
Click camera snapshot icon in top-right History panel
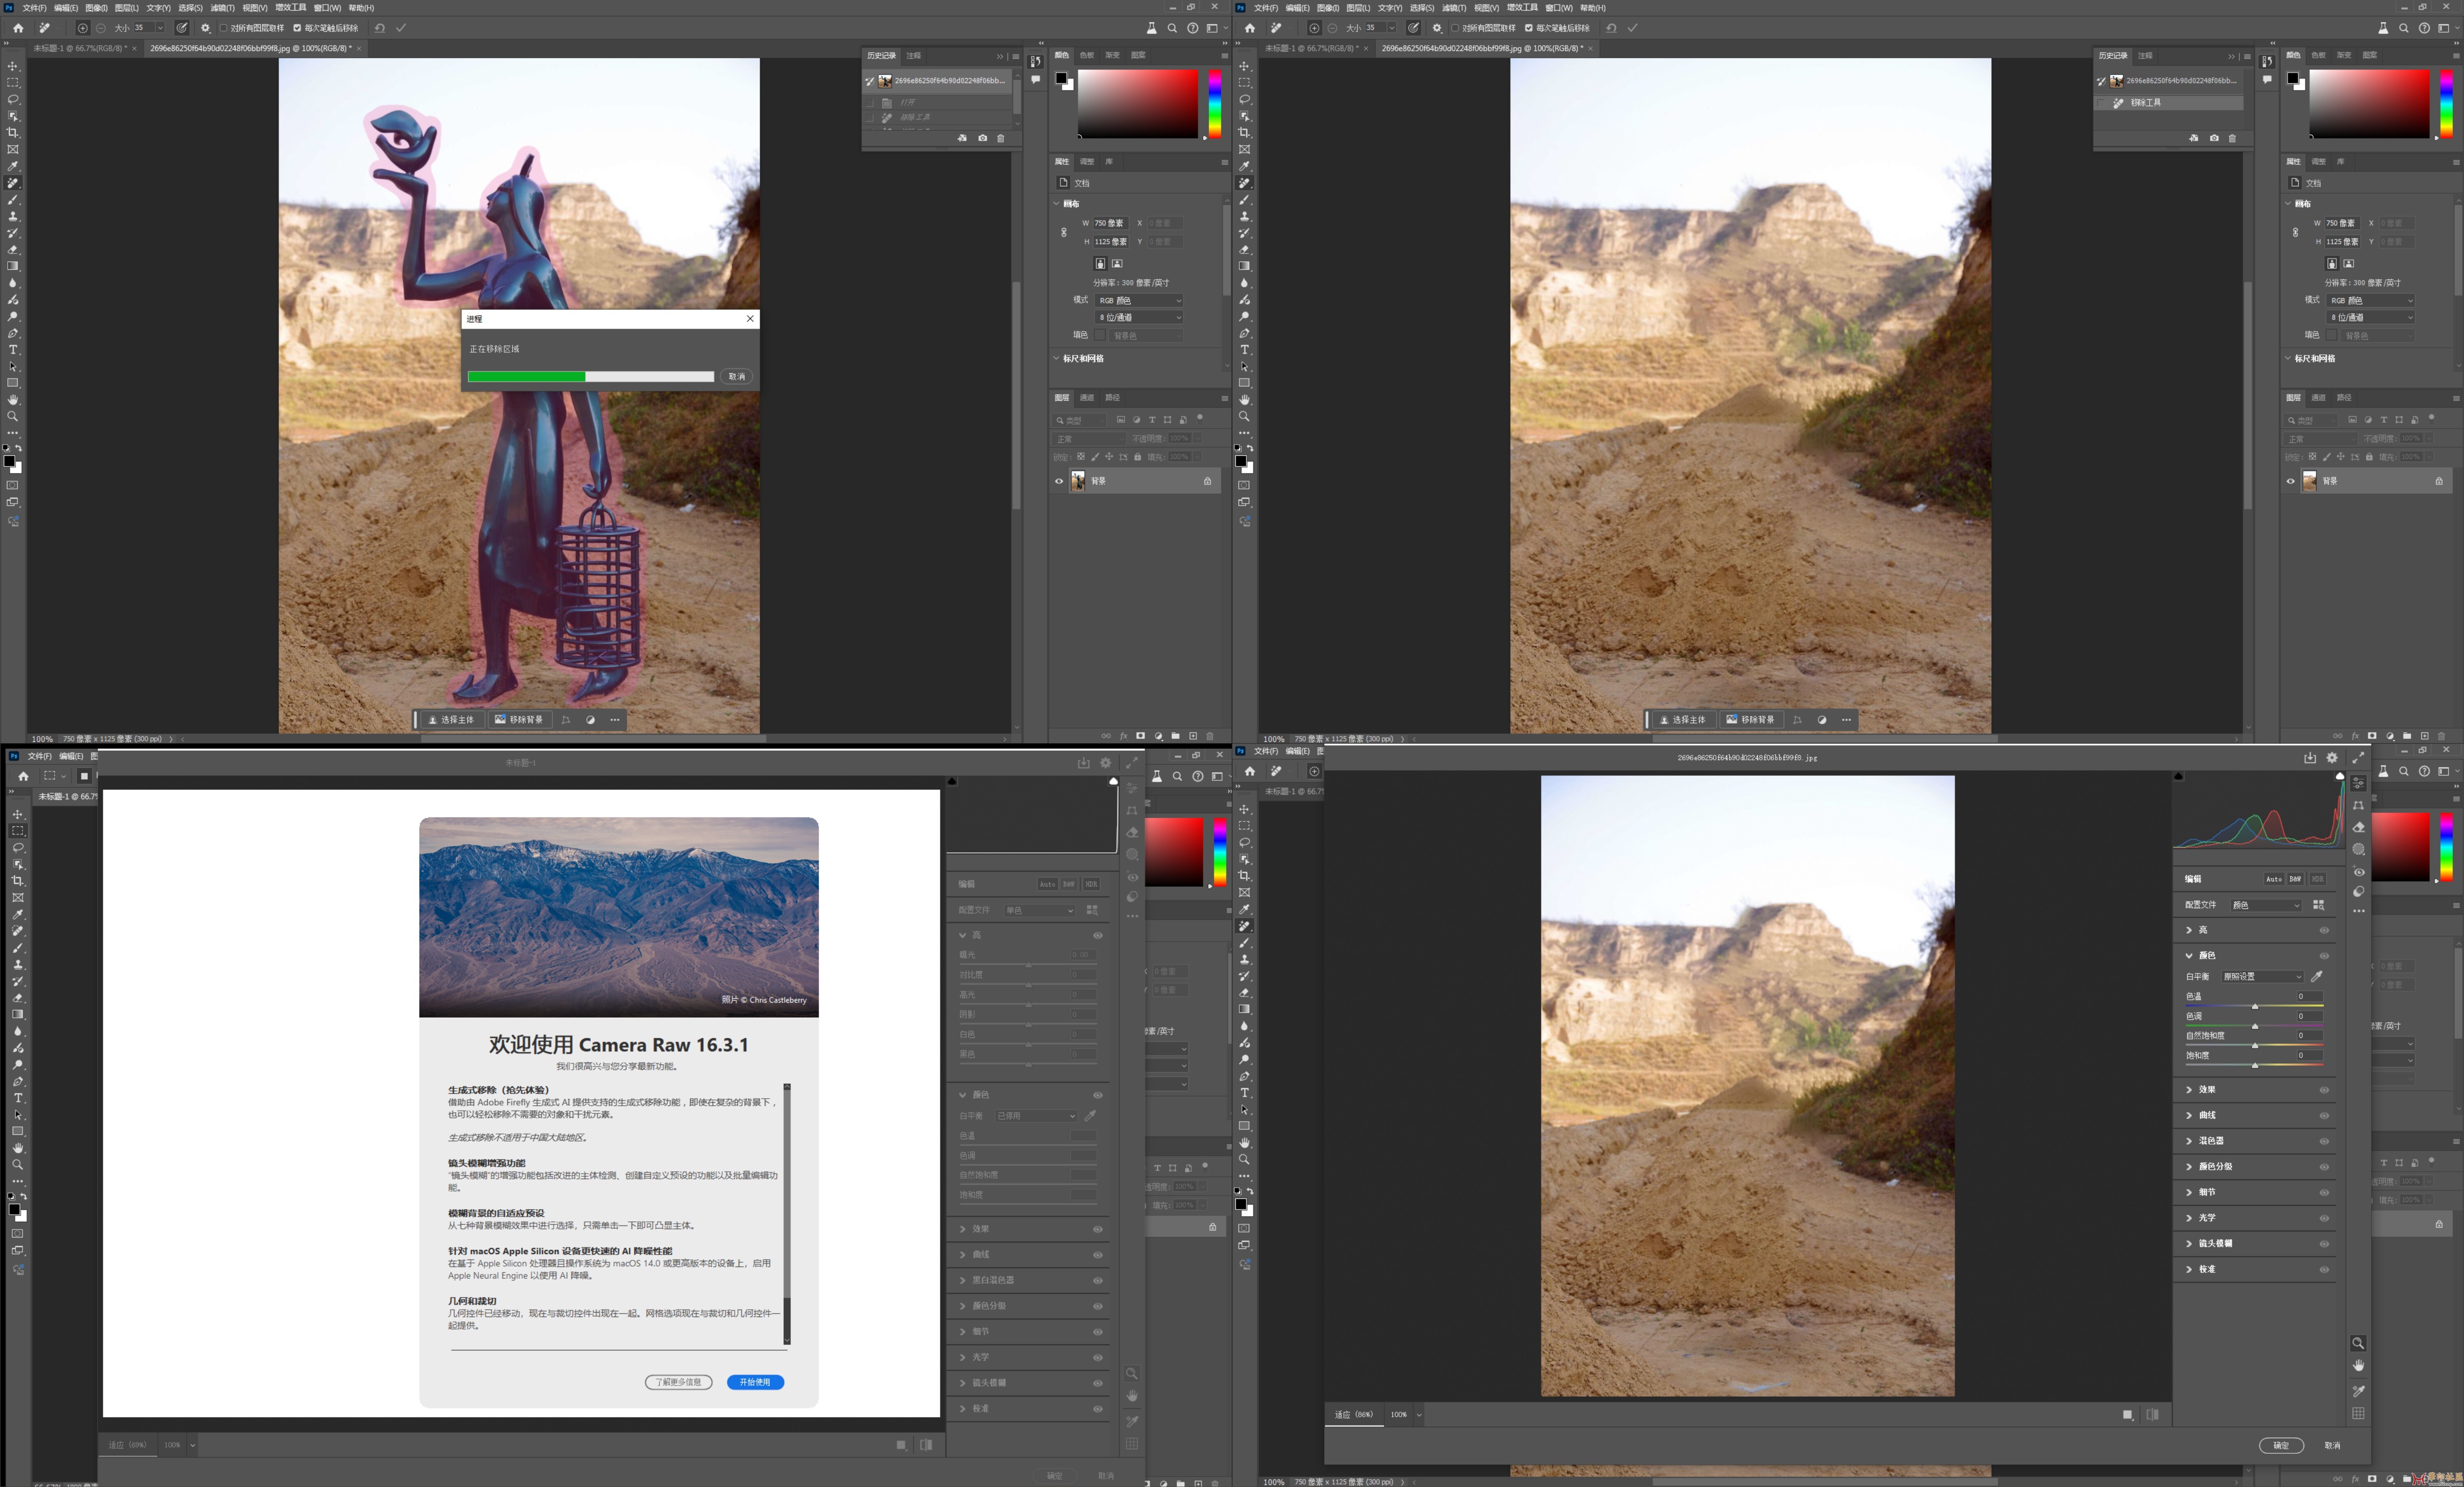[x=2213, y=138]
